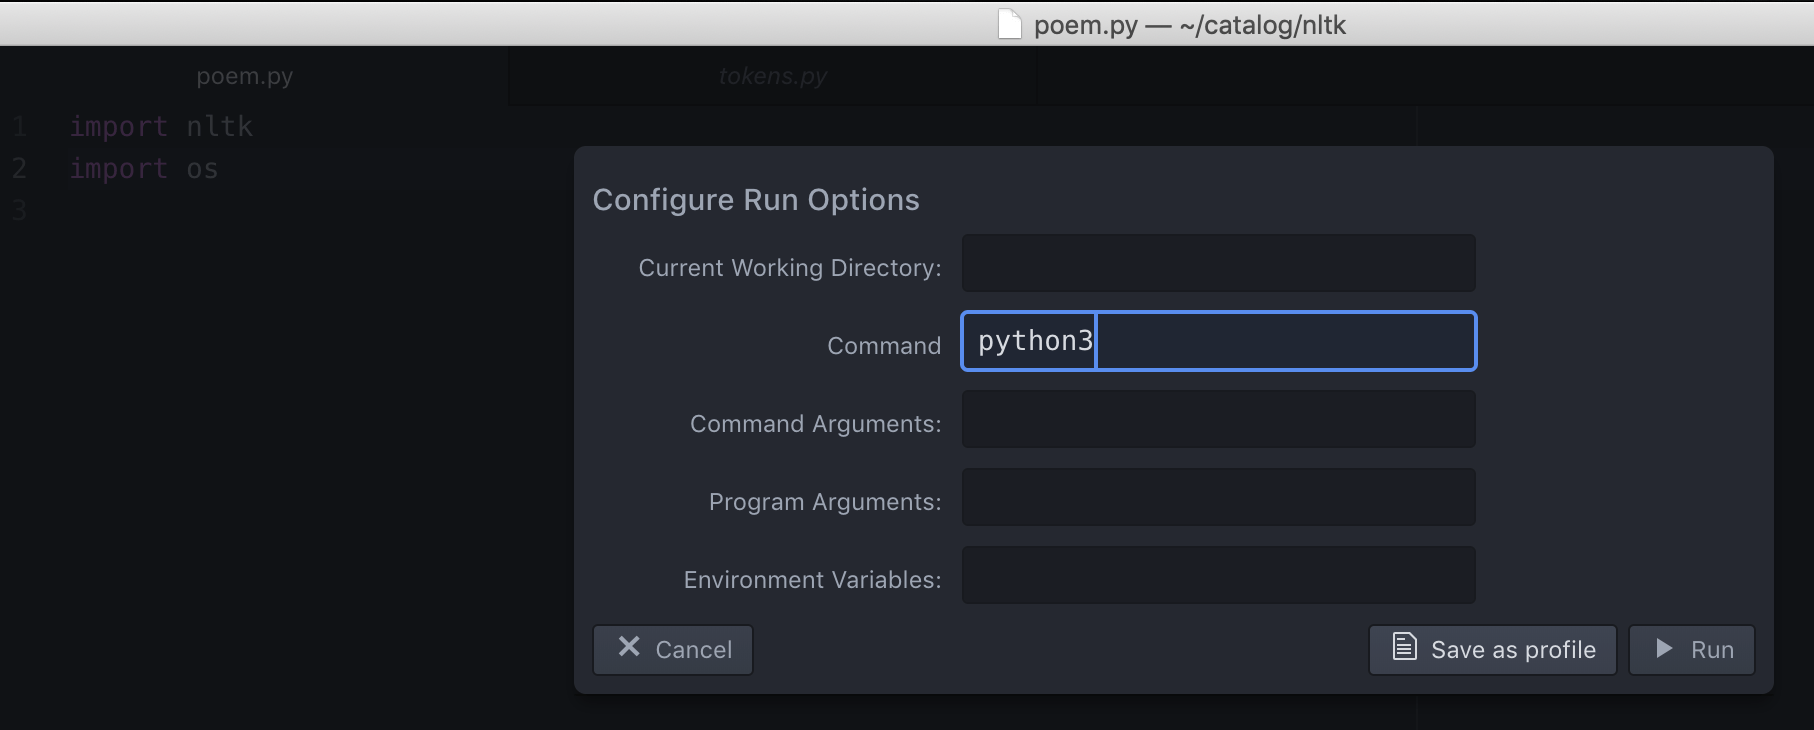Image resolution: width=1814 pixels, height=730 pixels.
Task: Click the document icon in the title bar
Action: pos(1010,24)
